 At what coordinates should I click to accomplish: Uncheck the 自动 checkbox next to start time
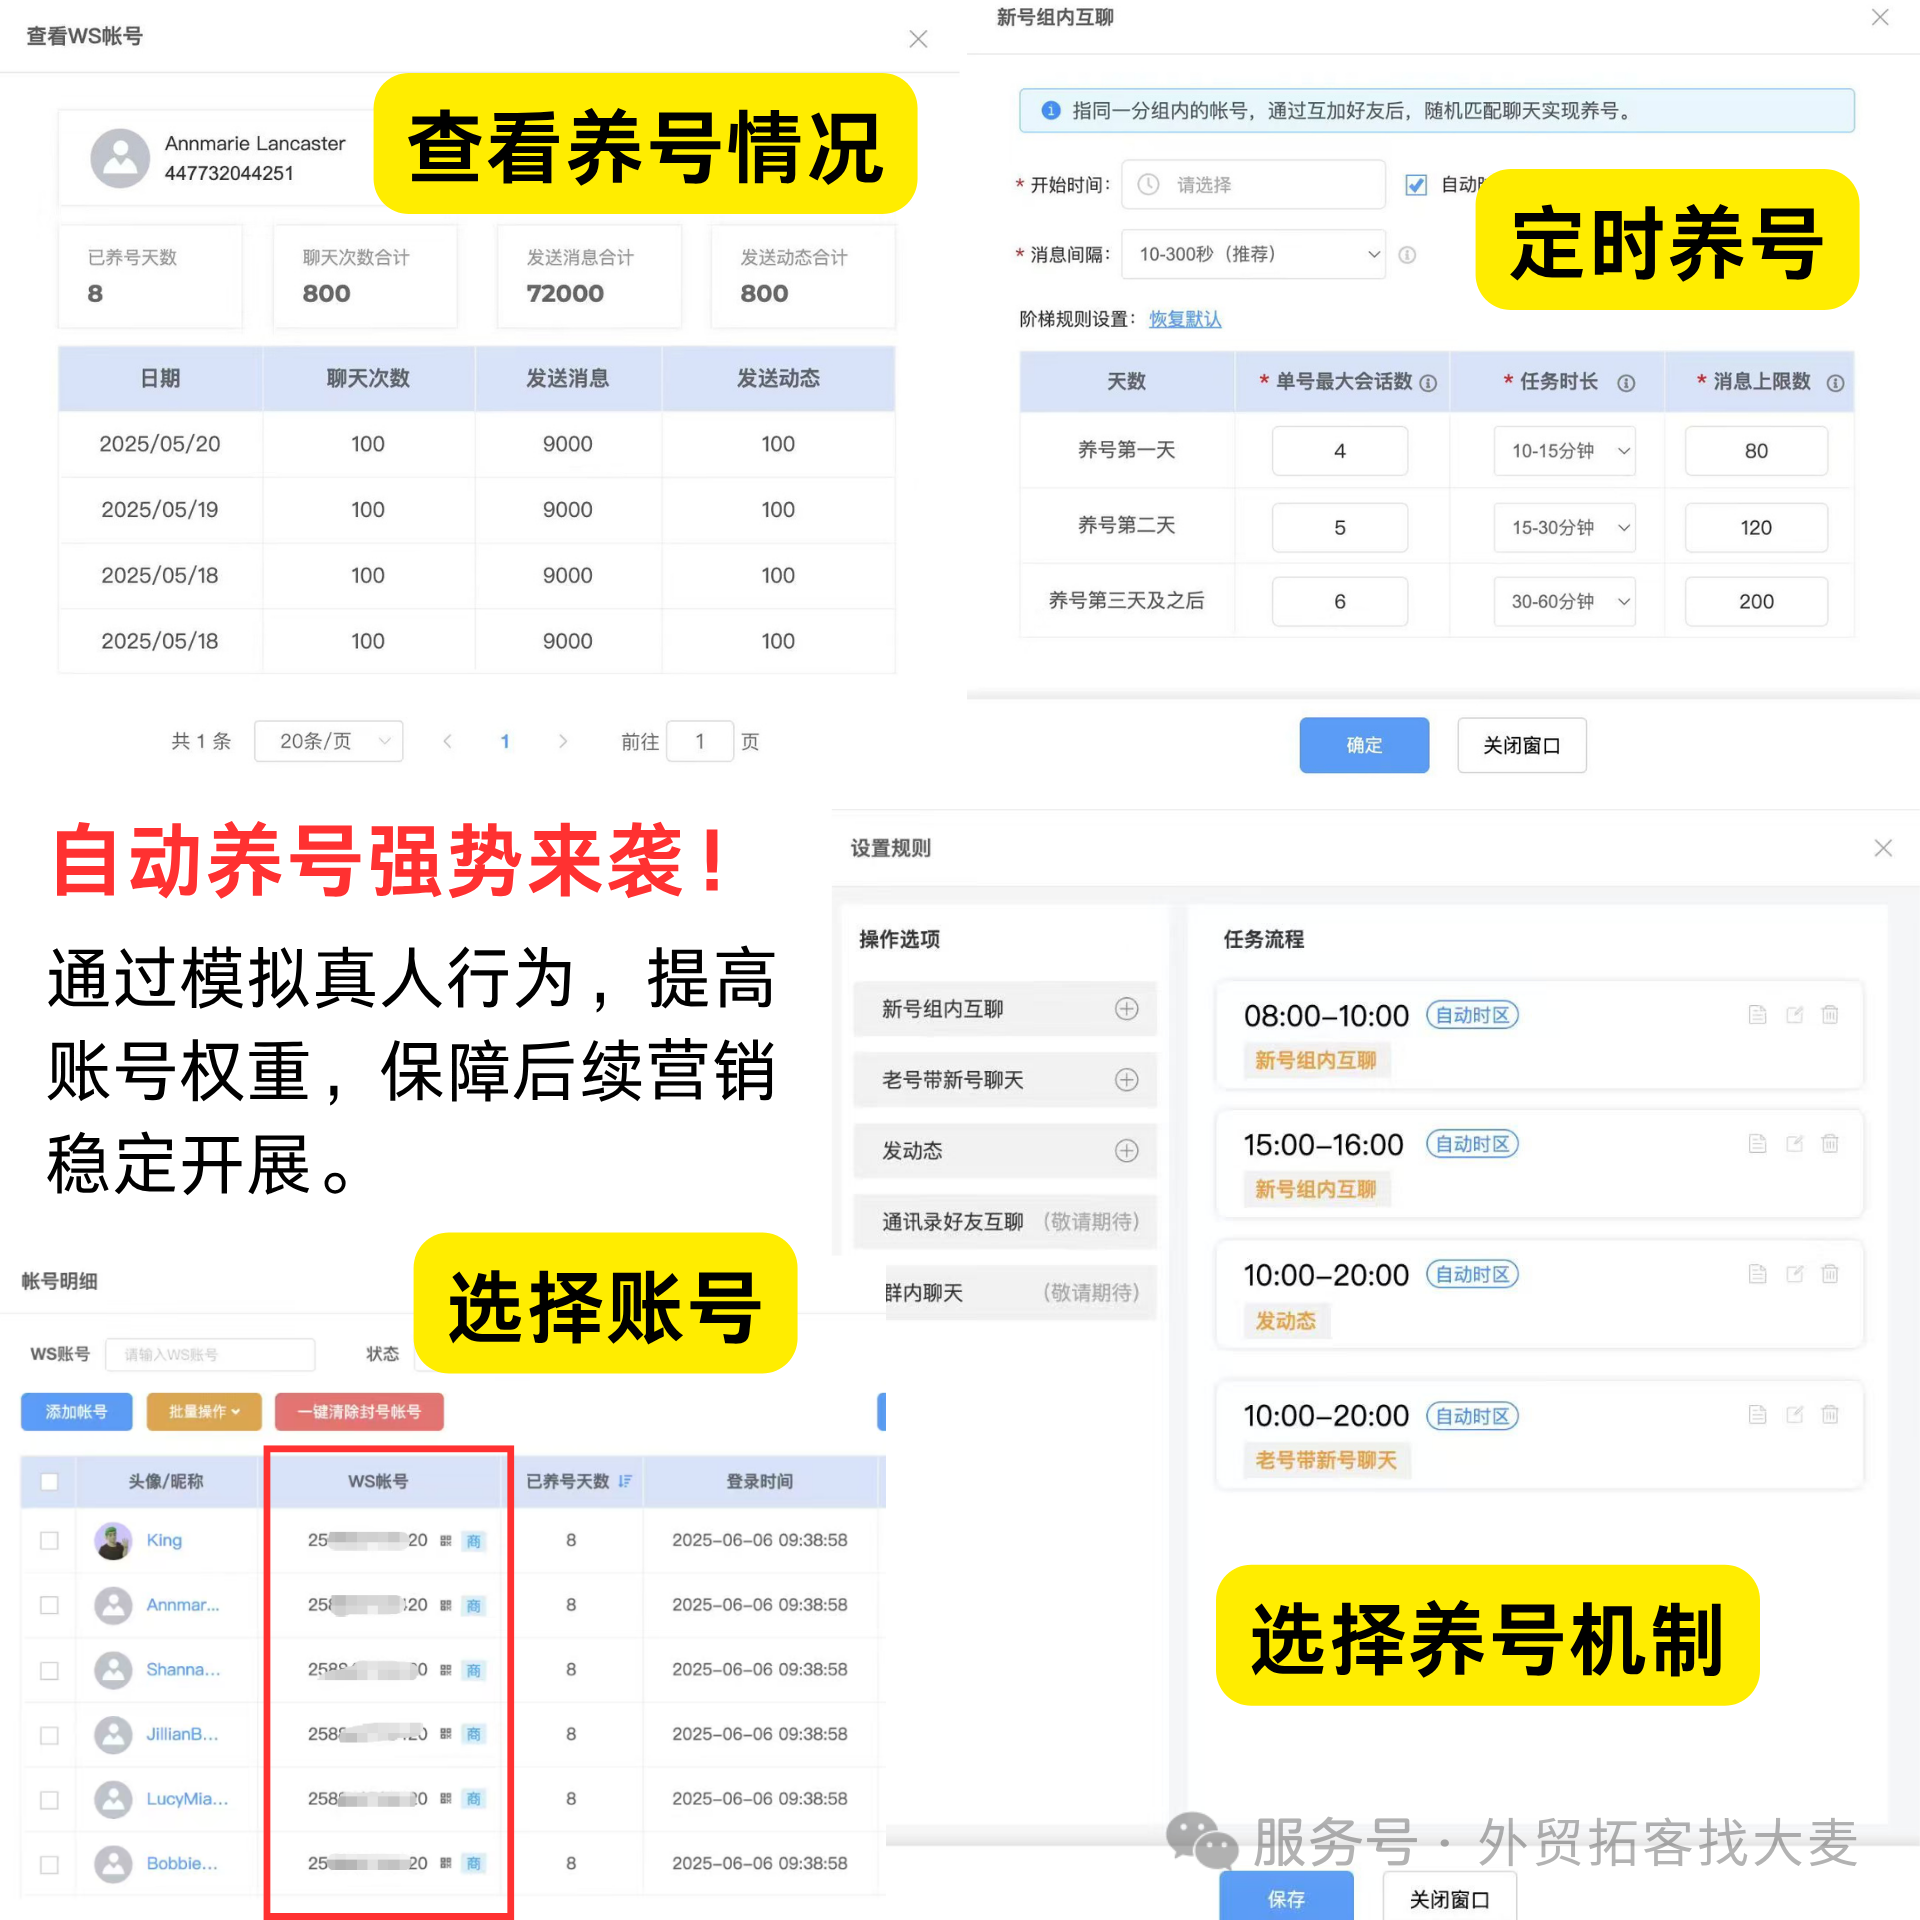pos(1416,185)
